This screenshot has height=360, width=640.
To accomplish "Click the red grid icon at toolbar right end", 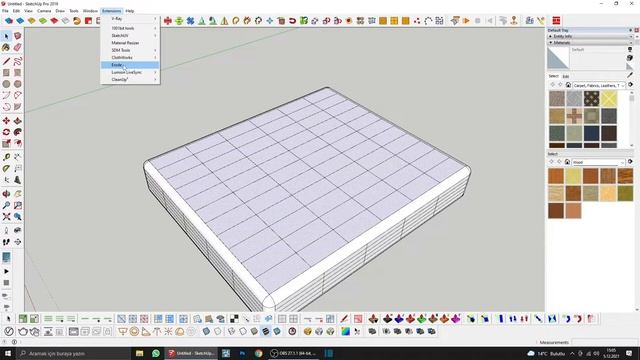I will pyautogui.click(x=556, y=20).
